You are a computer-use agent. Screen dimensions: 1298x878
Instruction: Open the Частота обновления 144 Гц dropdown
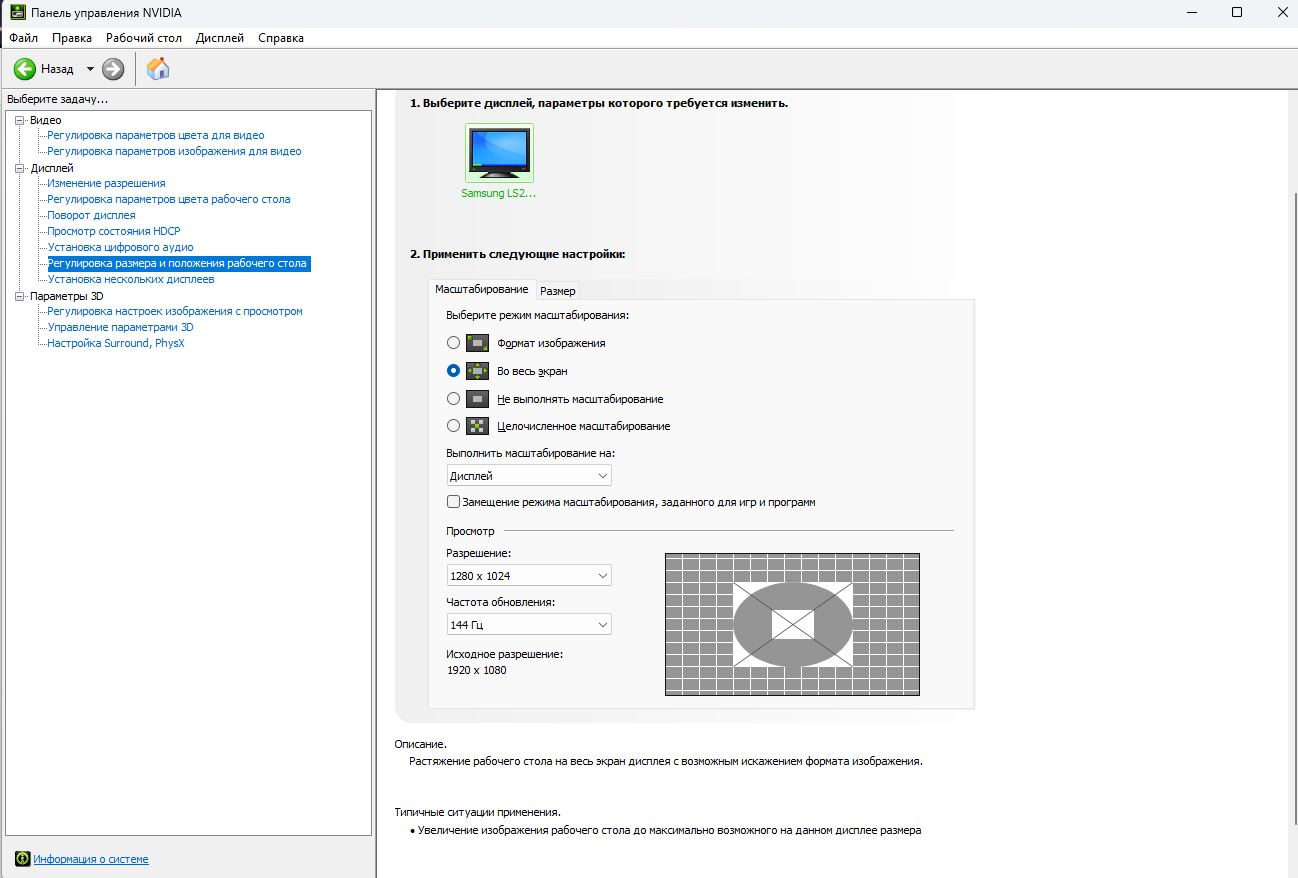point(529,625)
